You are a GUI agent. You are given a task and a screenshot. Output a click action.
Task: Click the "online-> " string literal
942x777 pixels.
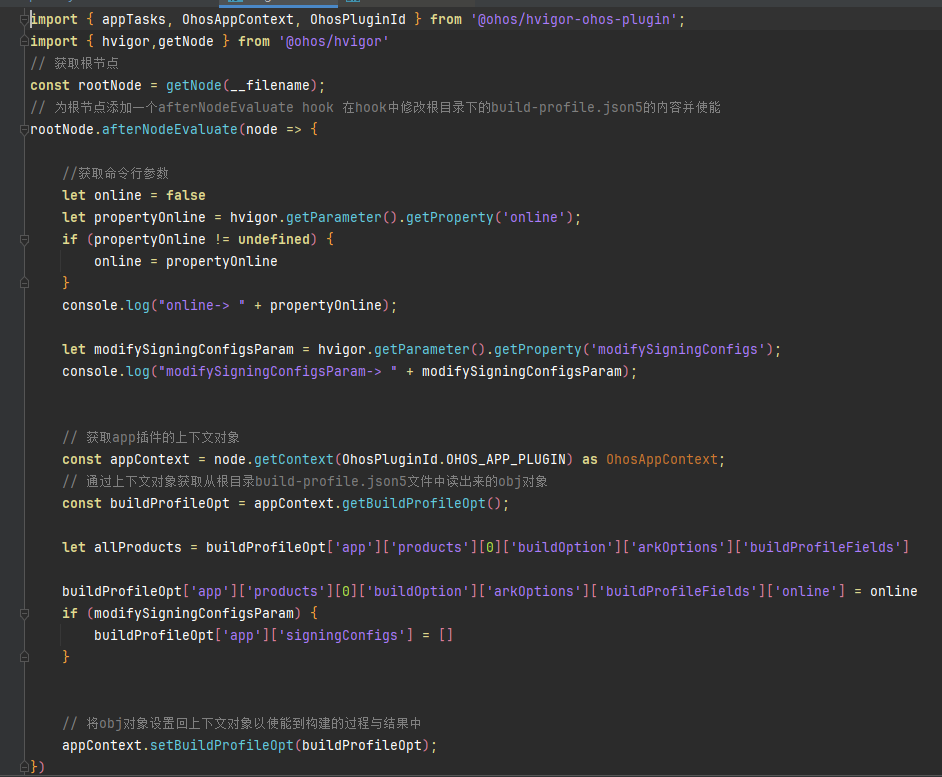(x=201, y=305)
